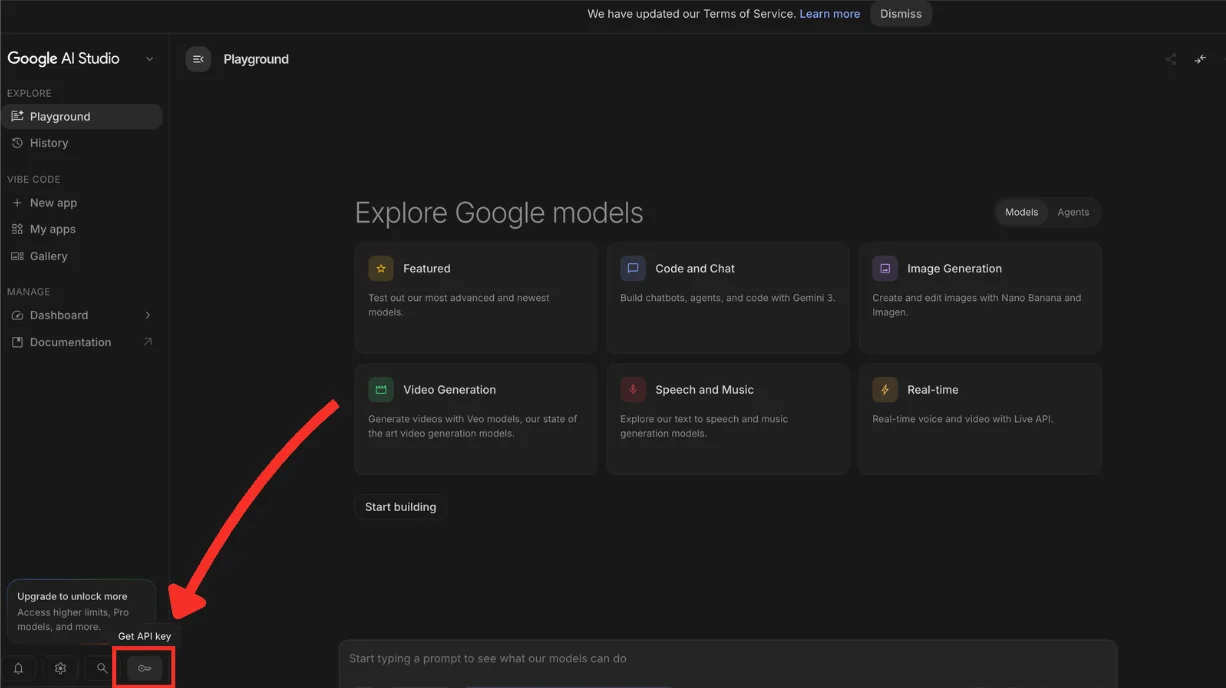Click 'We have updated our Terms of Service' text
1226x688 pixels.
[x=691, y=14]
